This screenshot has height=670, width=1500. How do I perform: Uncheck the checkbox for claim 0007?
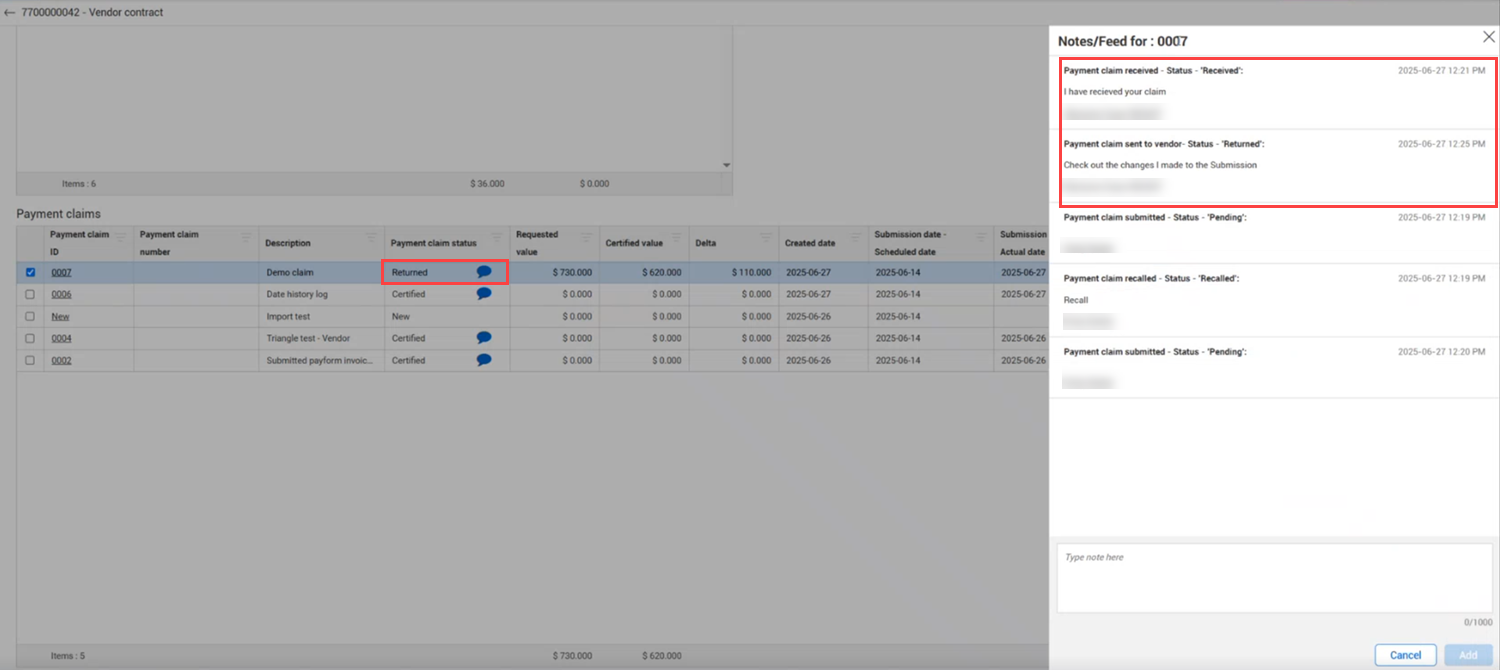point(30,272)
